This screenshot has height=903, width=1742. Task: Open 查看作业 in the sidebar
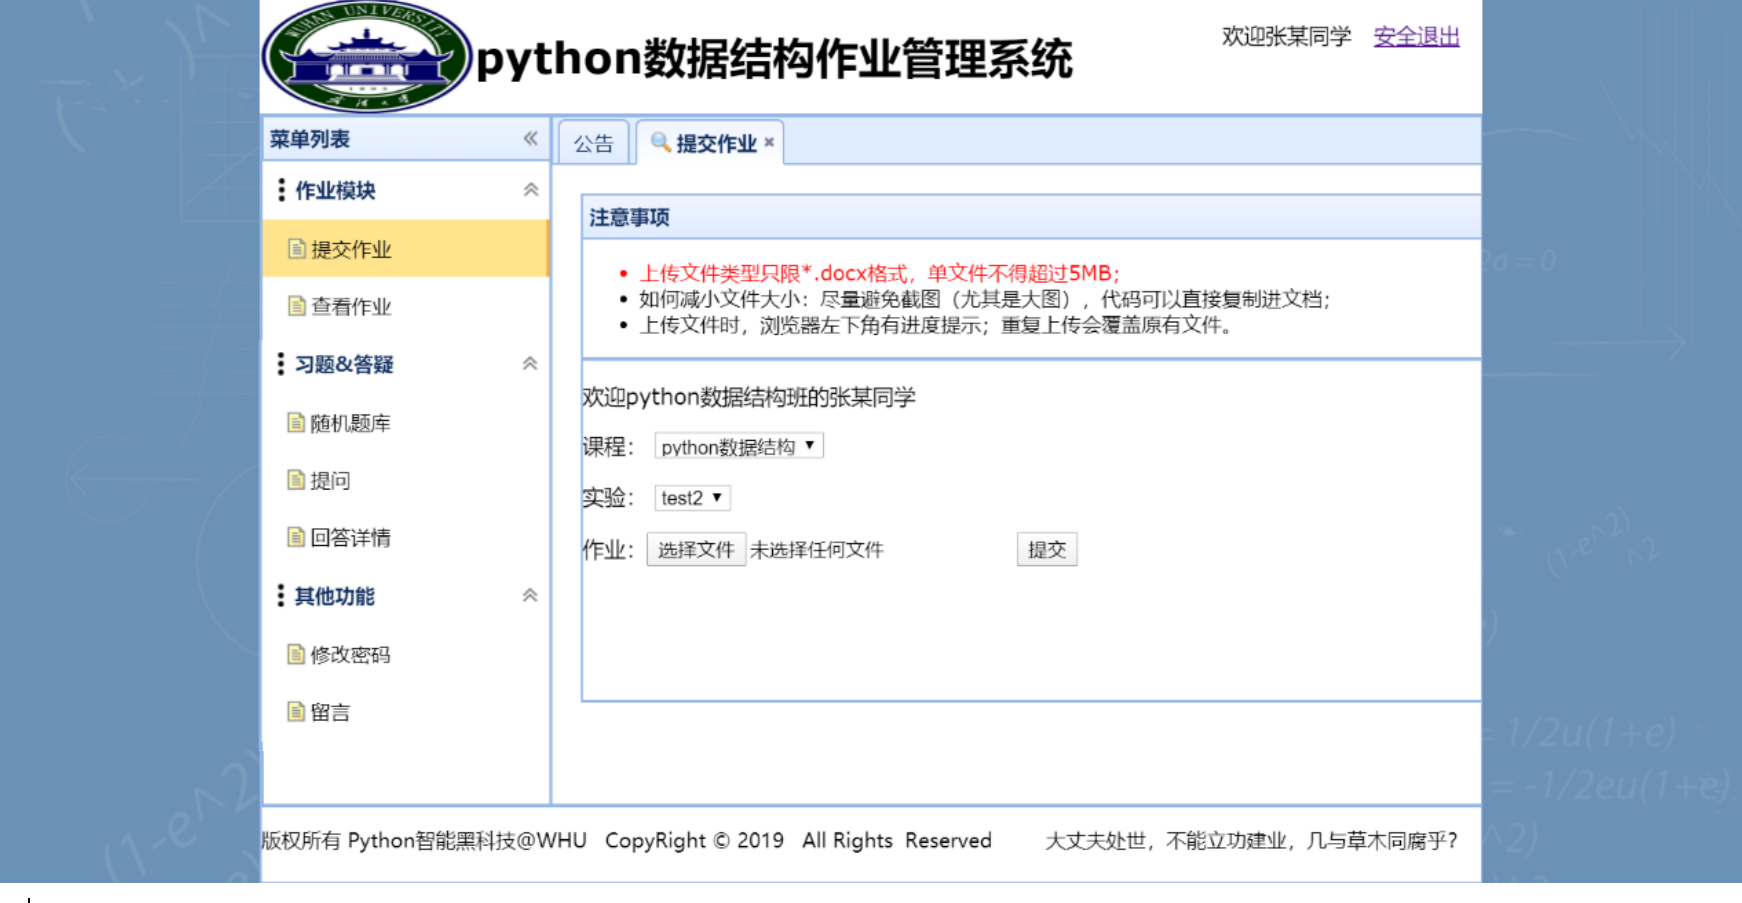point(406,306)
